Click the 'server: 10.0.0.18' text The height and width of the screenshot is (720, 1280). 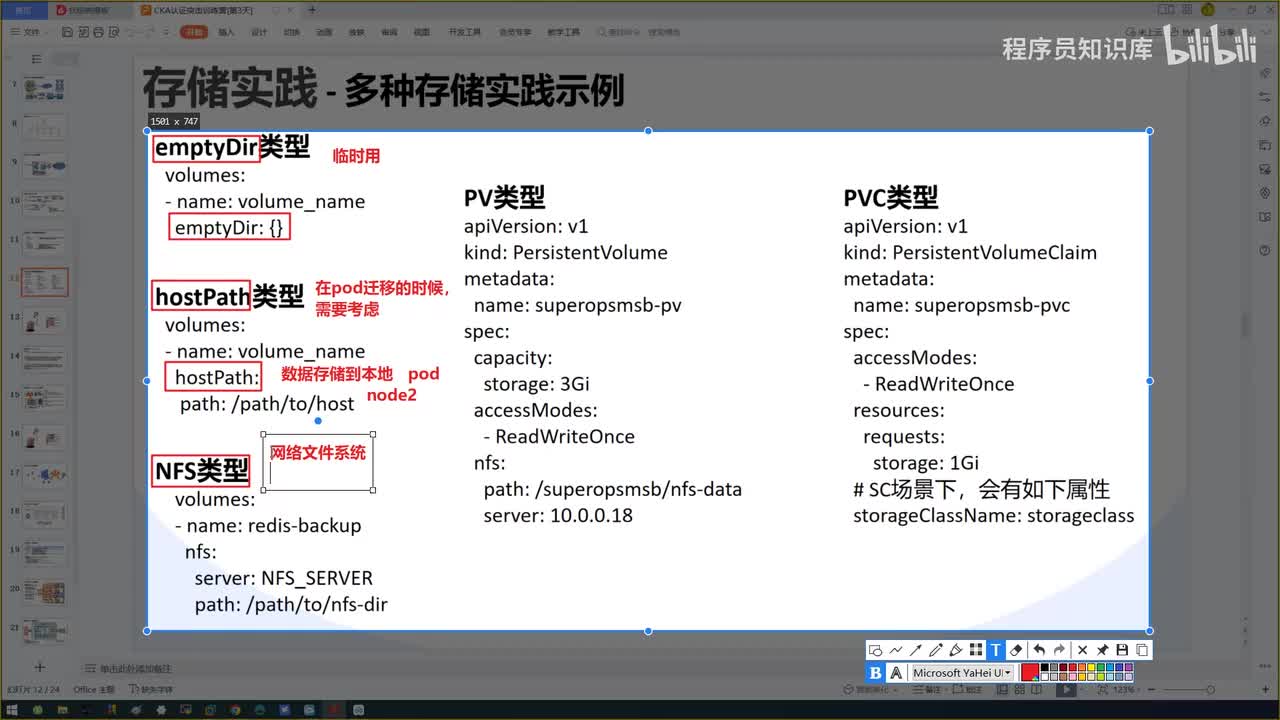click(558, 516)
